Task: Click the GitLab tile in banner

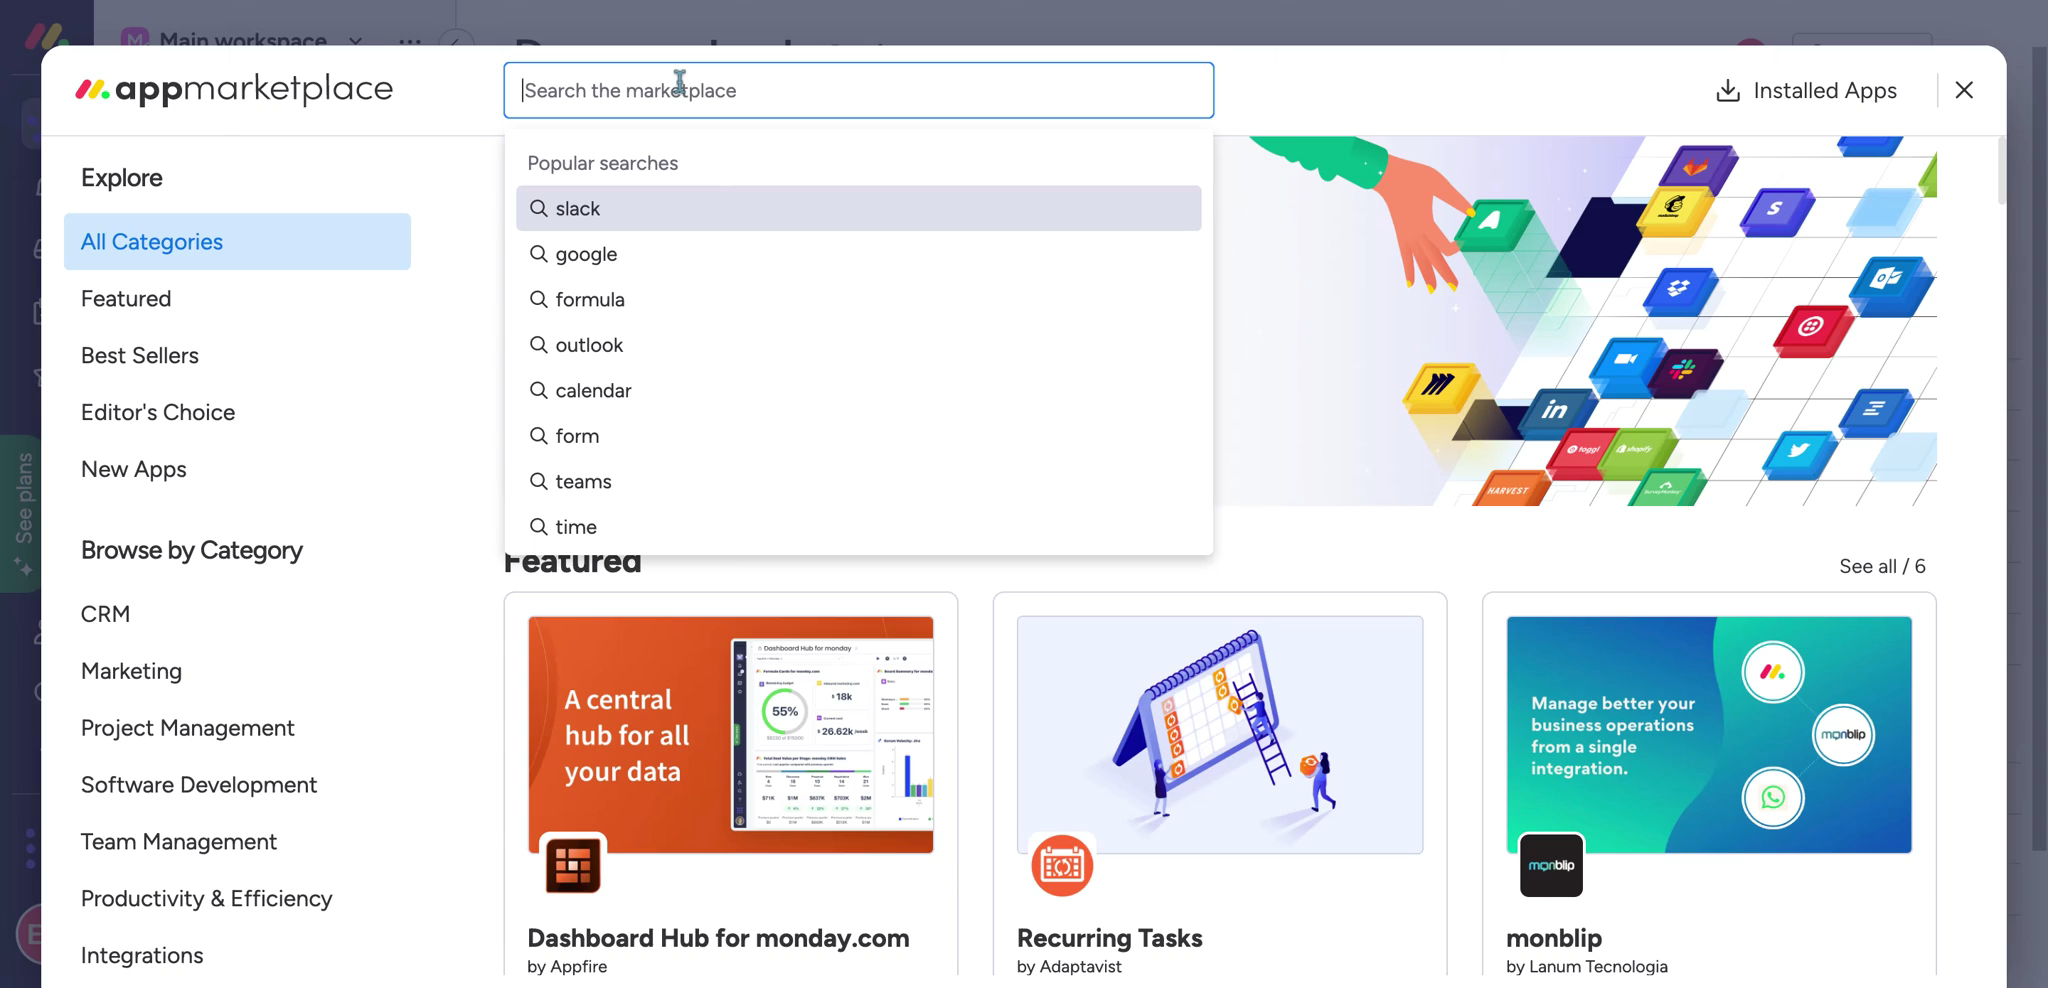Action: pyautogui.click(x=1697, y=169)
